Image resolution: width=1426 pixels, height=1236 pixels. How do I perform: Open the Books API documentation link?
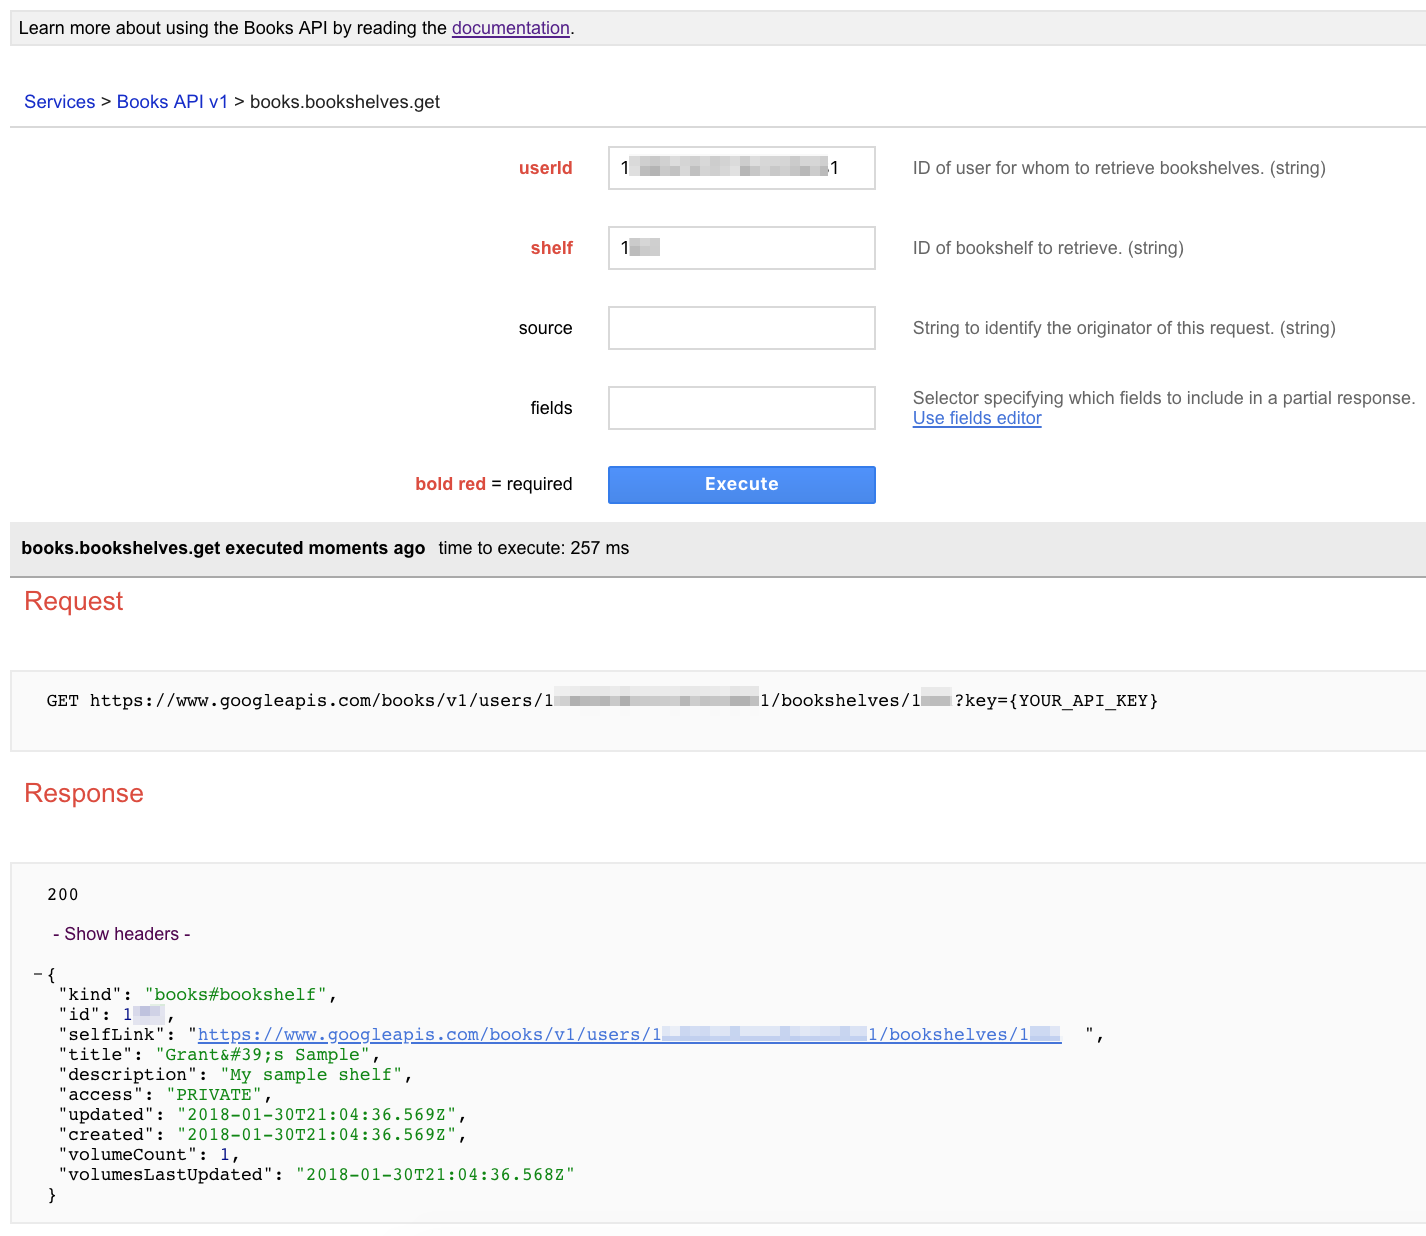510,28
